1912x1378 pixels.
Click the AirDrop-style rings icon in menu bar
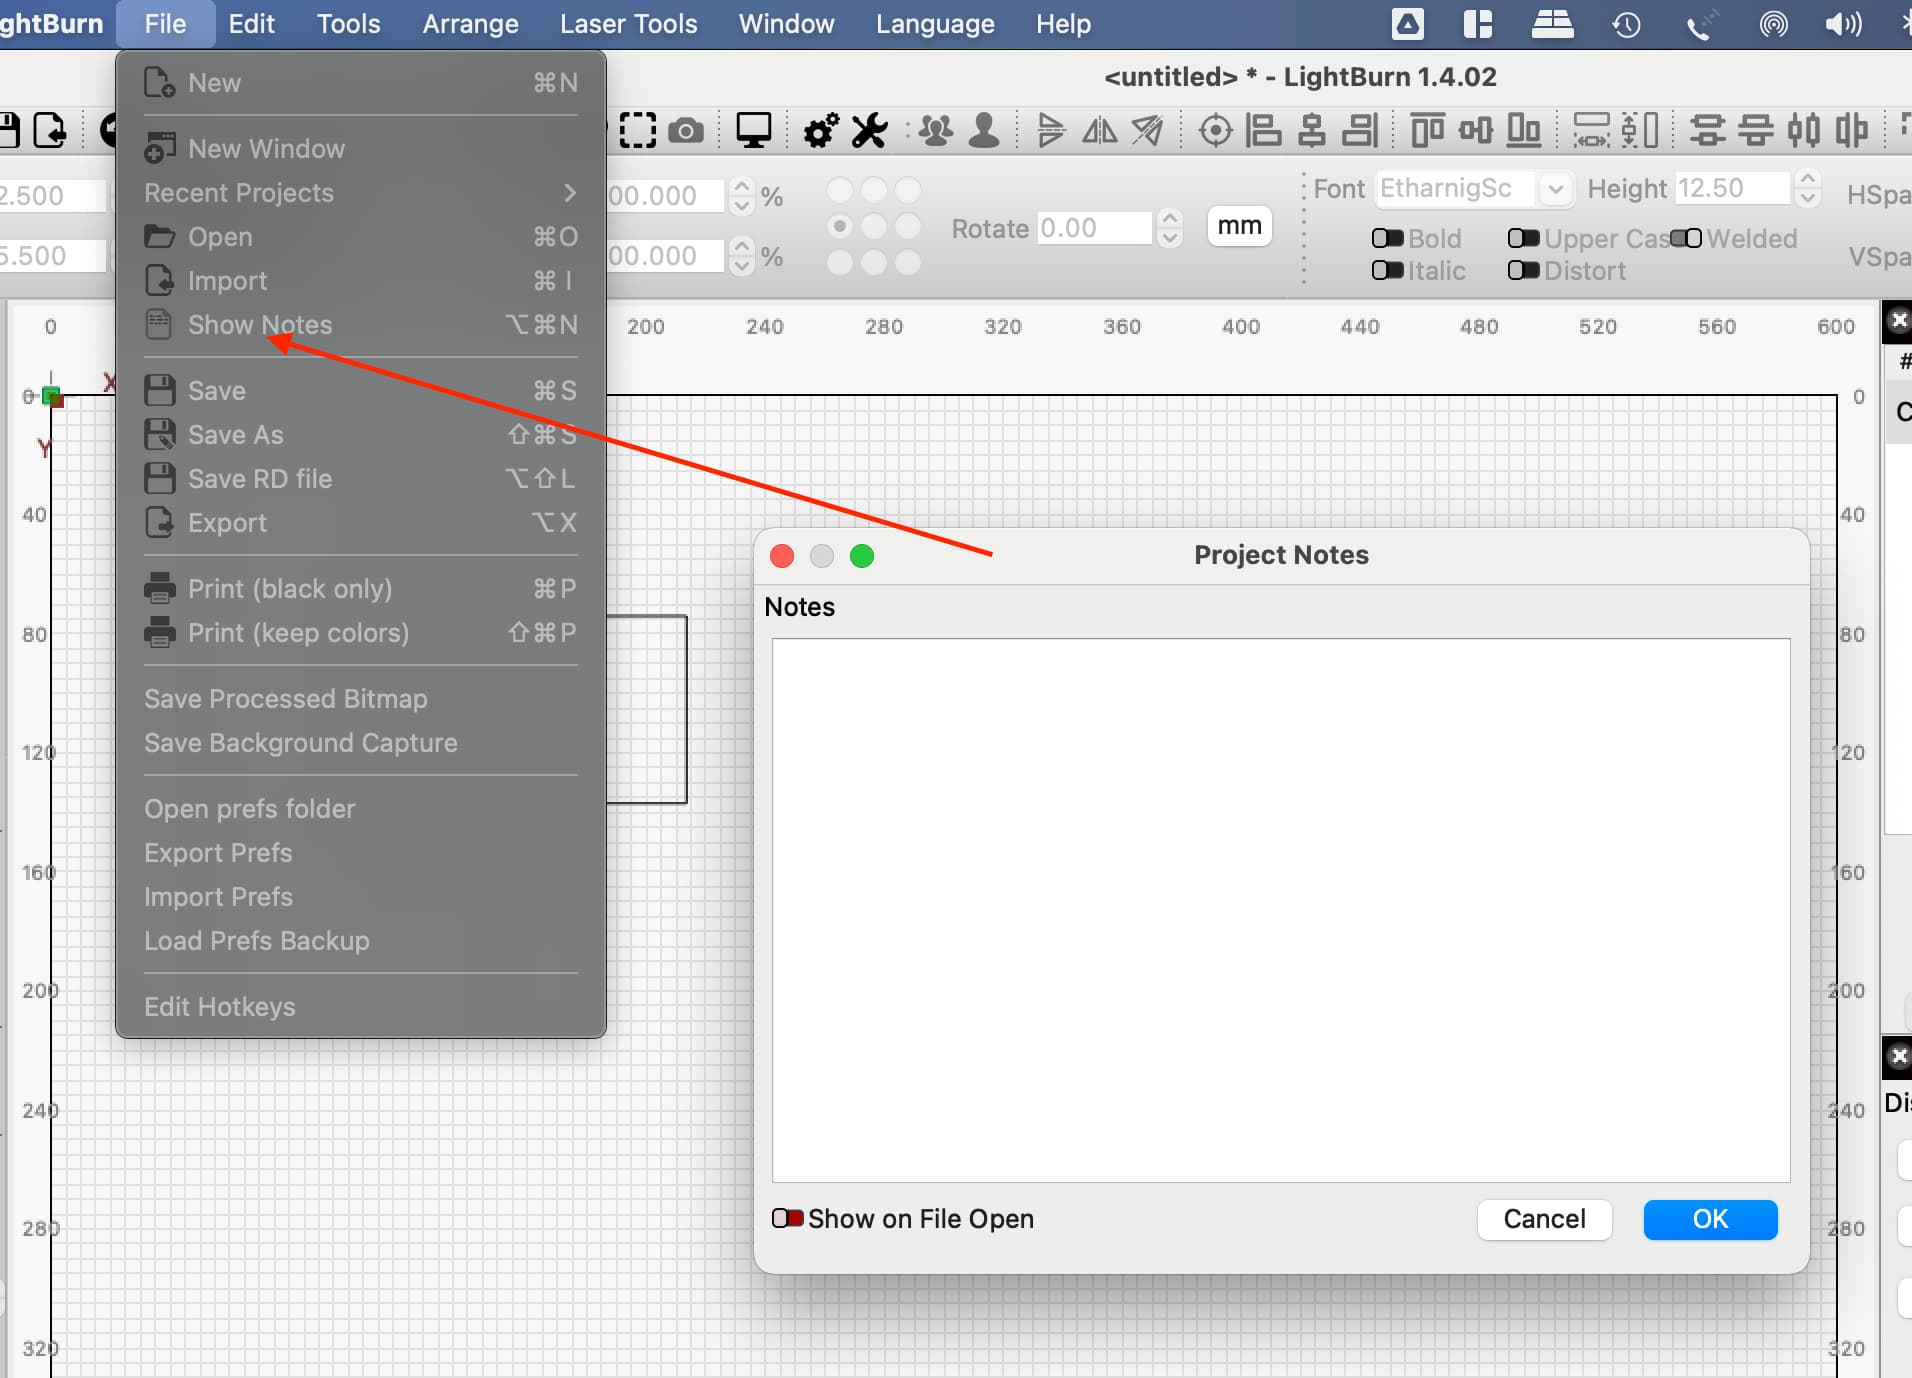1774,24
